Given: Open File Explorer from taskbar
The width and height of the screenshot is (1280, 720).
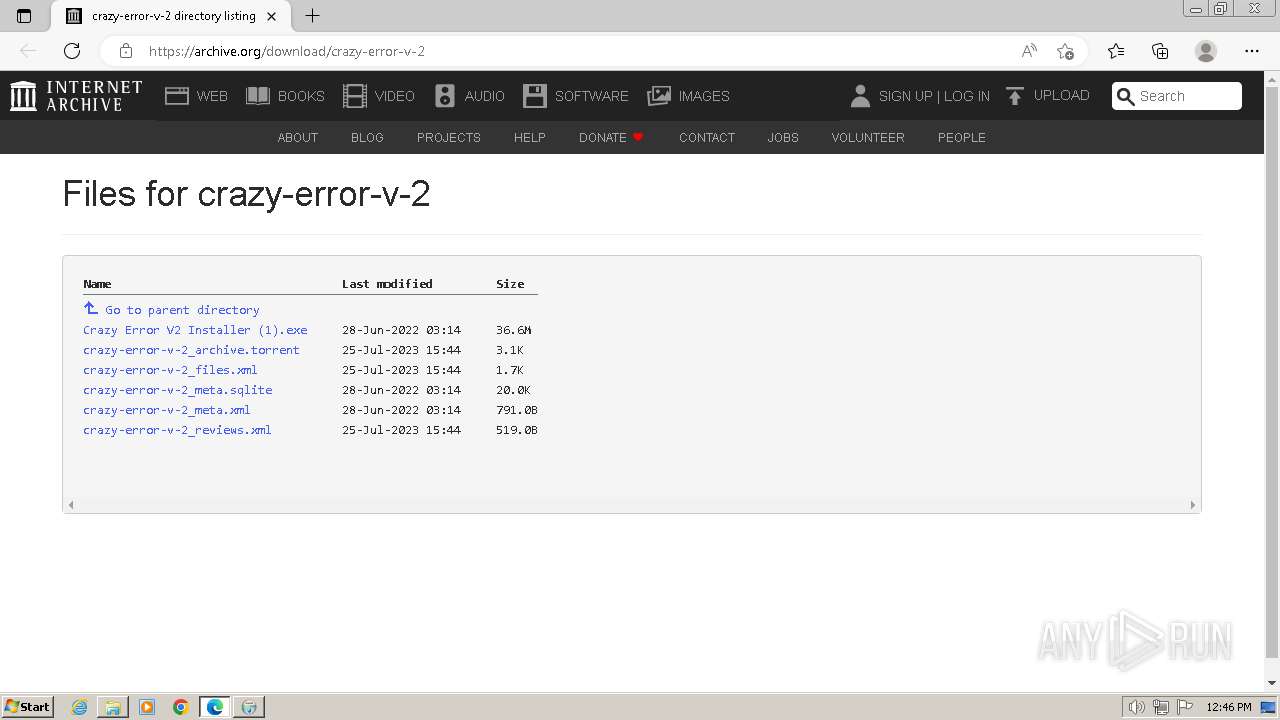Looking at the screenshot, I should pos(113,707).
